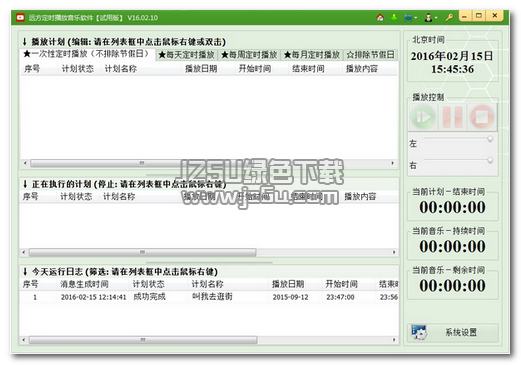The width and height of the screenshot is (521, 365).
Task: Open 系统设置 system settings button
Action: click(x=453, y=332)
